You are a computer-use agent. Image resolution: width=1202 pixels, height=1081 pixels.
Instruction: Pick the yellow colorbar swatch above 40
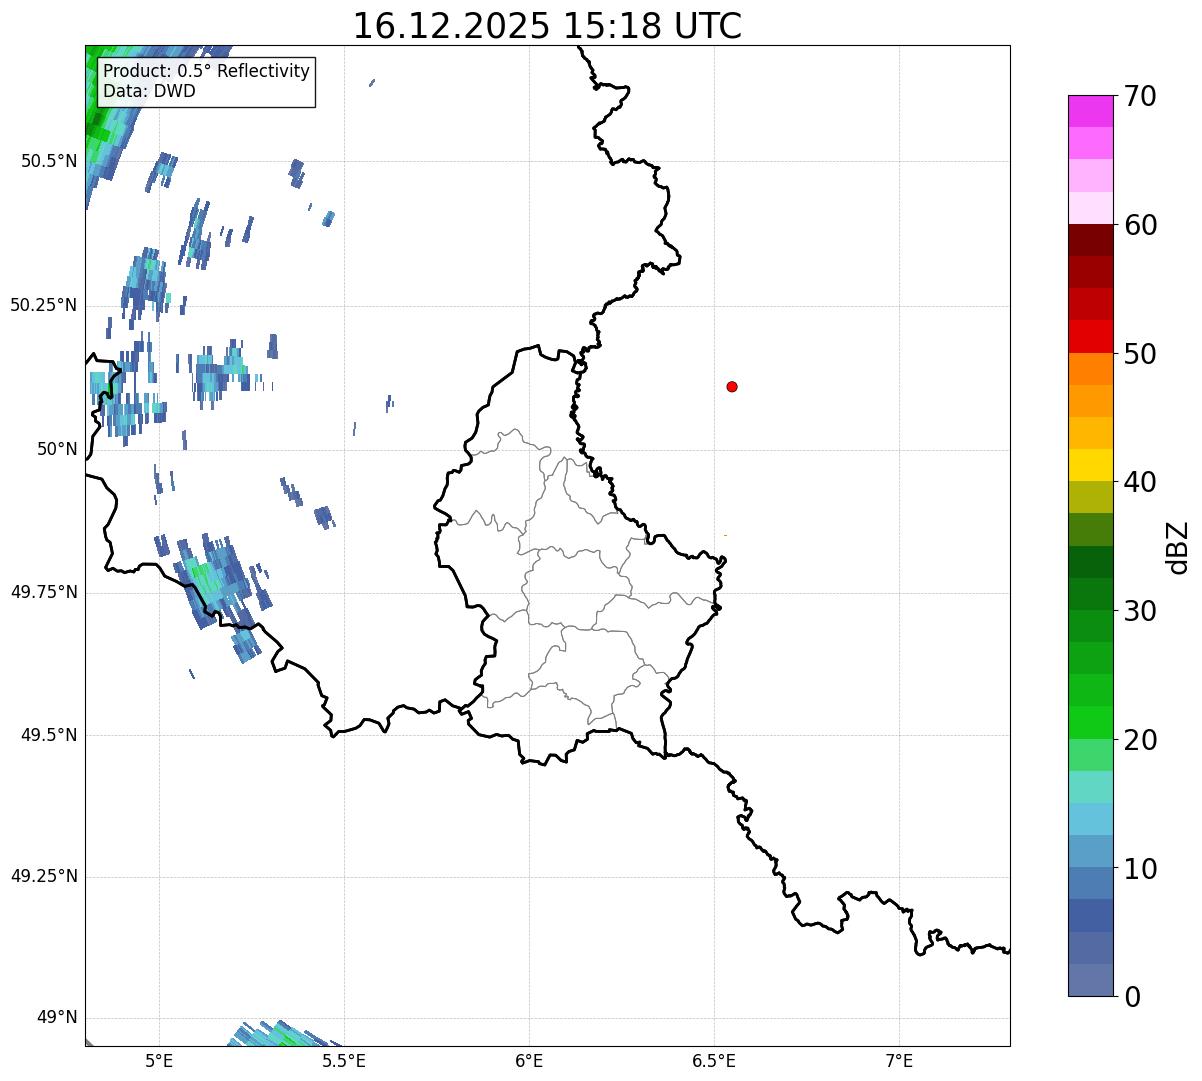tap(1091, 465)
